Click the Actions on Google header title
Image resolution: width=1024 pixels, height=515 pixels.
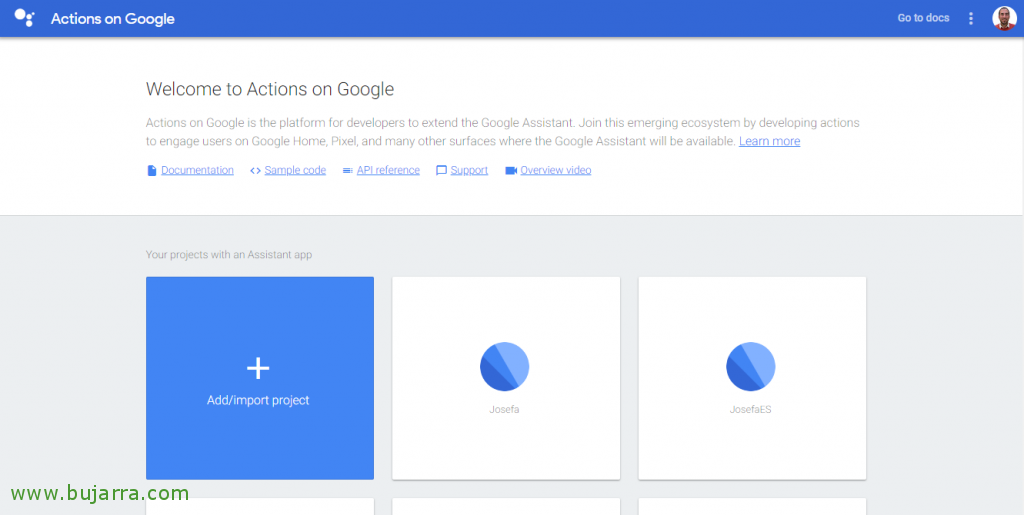point(112,19)
